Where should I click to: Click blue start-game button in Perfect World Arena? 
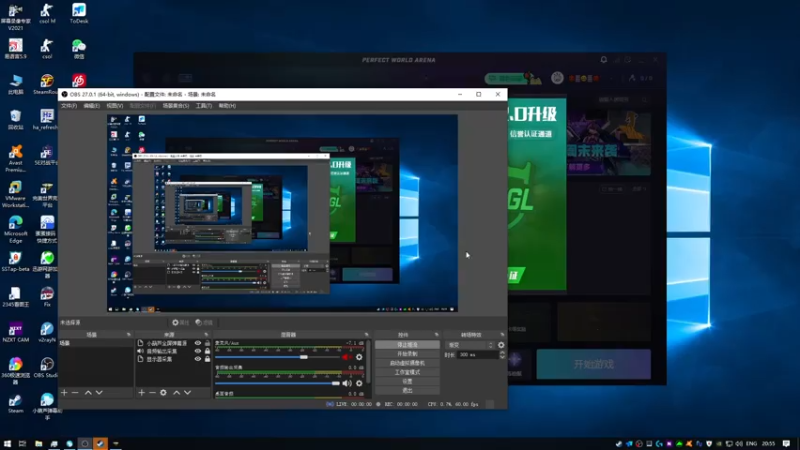point(593,364)
